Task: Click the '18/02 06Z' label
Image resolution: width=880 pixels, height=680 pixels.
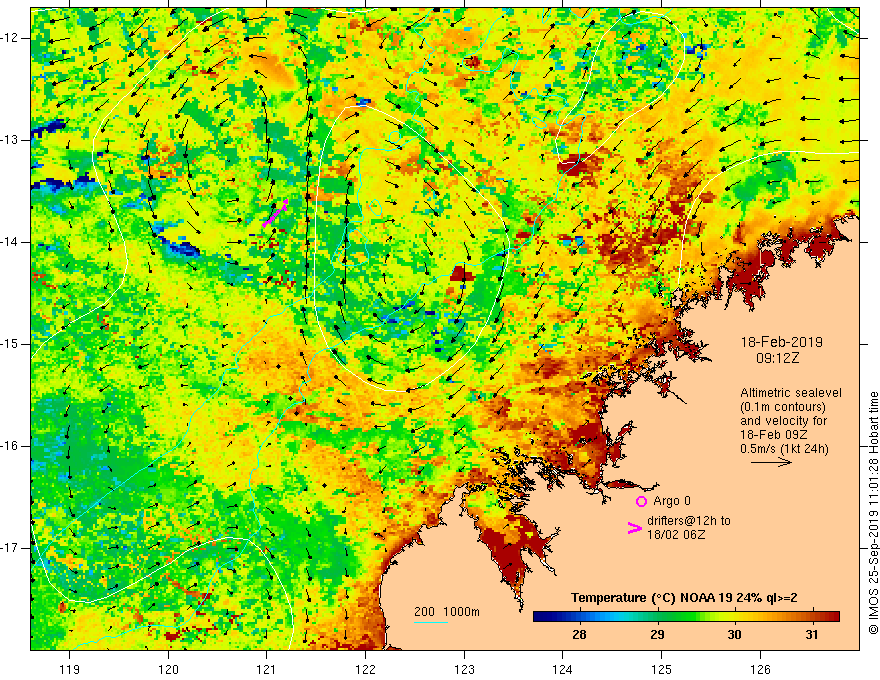Action: pos(676,535)
